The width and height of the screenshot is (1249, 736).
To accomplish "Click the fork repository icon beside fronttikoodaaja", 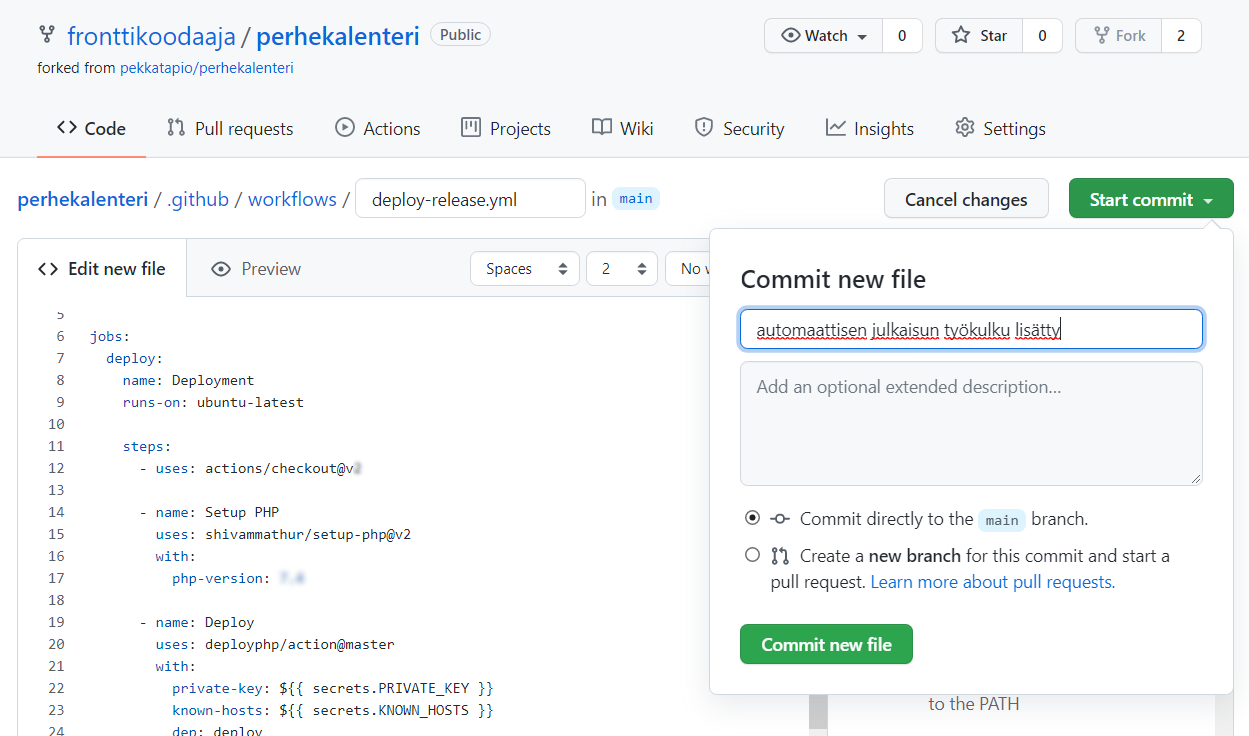I will [x=46, y=35].
